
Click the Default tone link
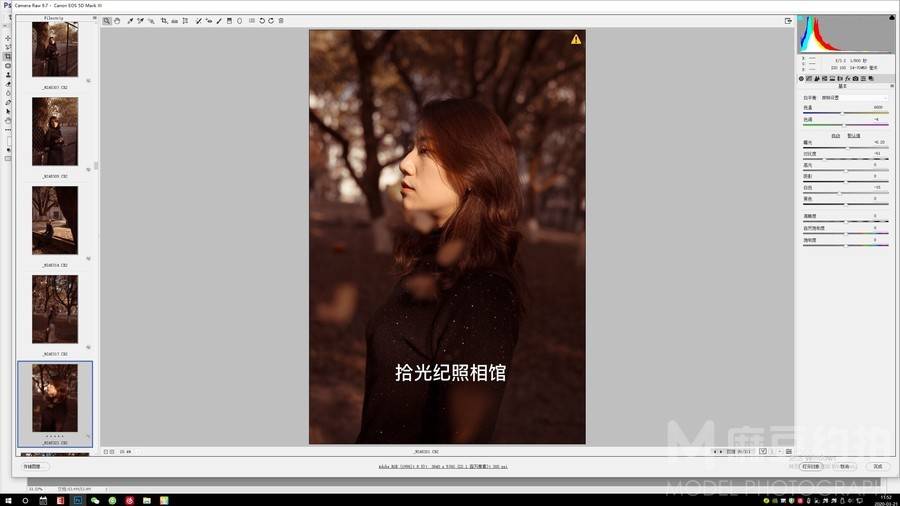point(854,136)
